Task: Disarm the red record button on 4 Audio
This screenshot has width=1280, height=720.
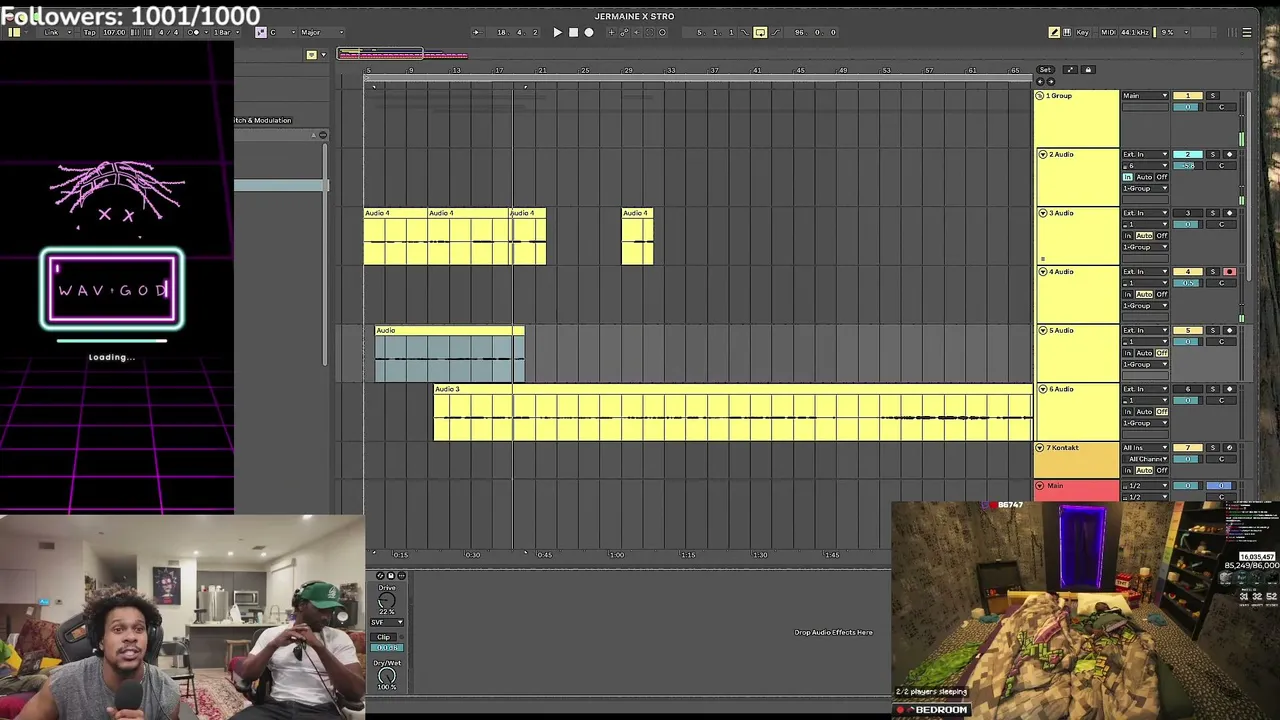Action: [1229, 272]
